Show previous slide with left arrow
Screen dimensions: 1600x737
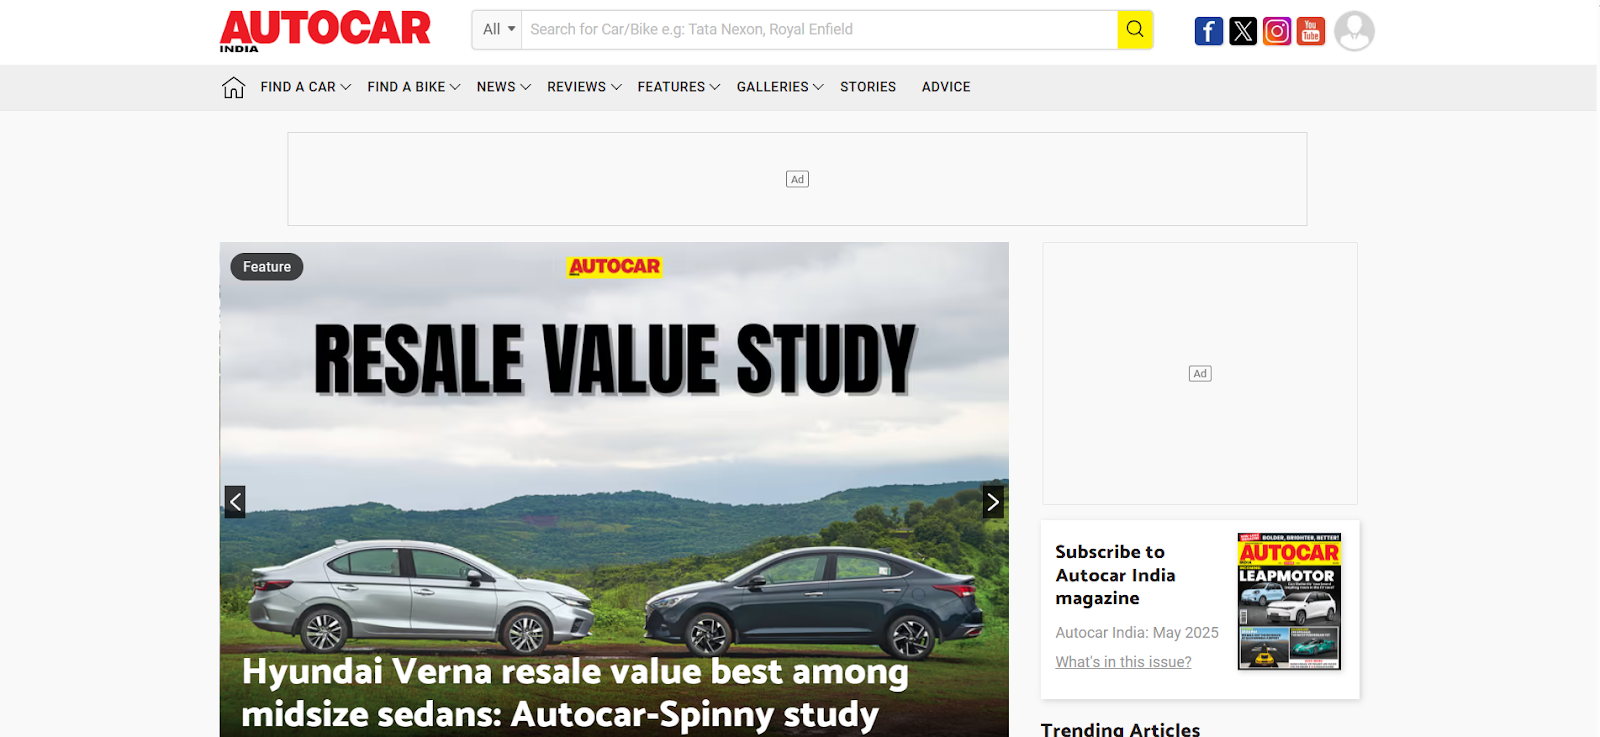235,502
